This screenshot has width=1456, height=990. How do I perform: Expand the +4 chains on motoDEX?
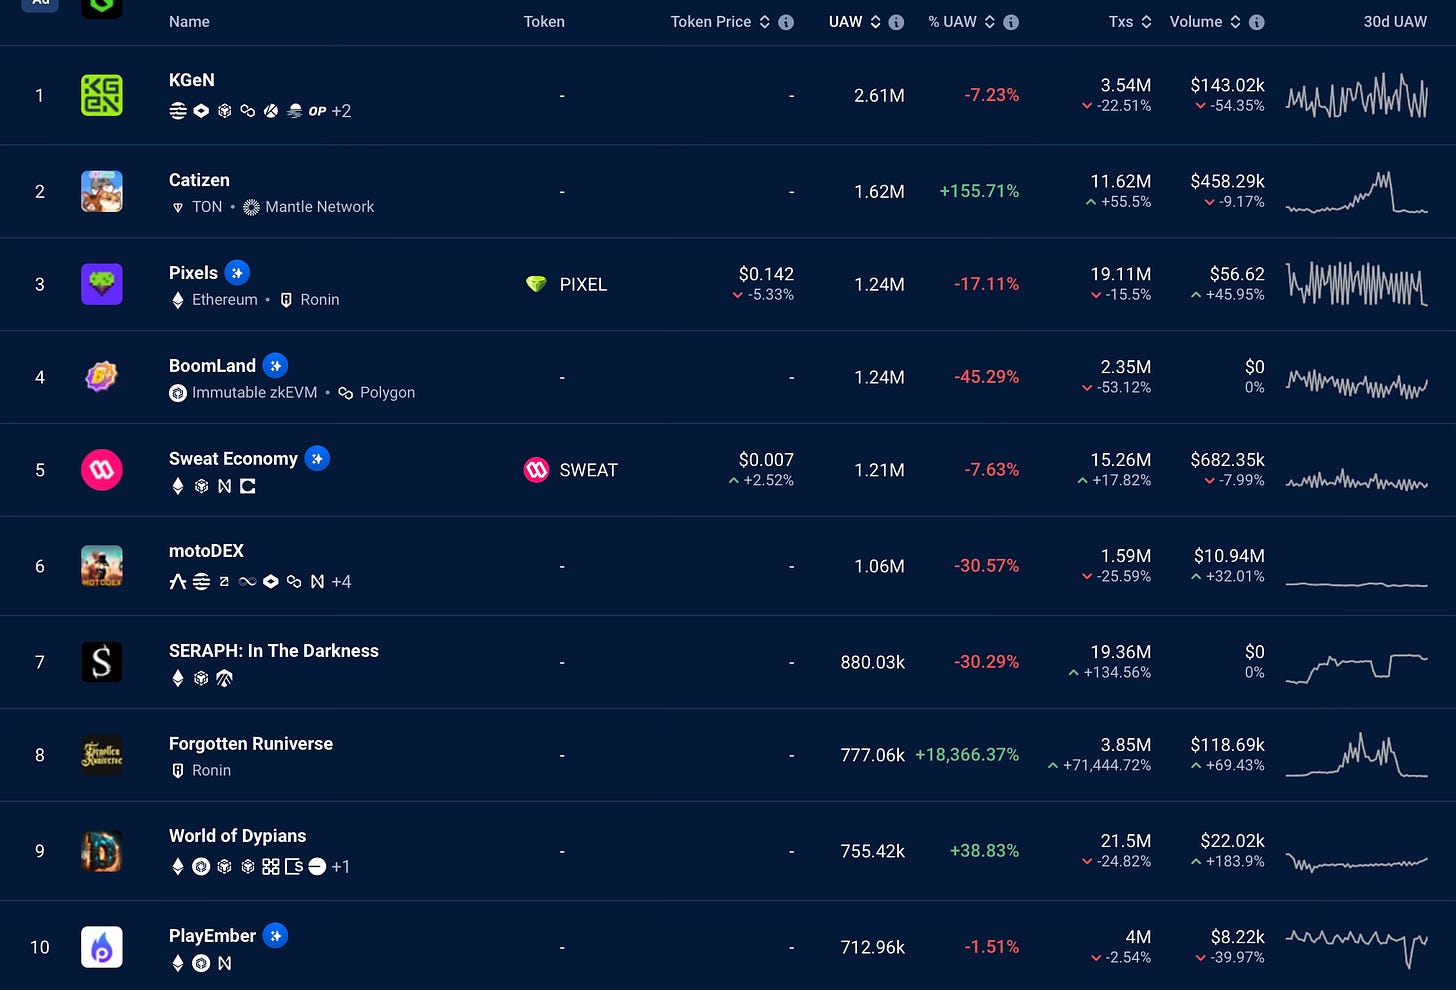pos(341,582)
